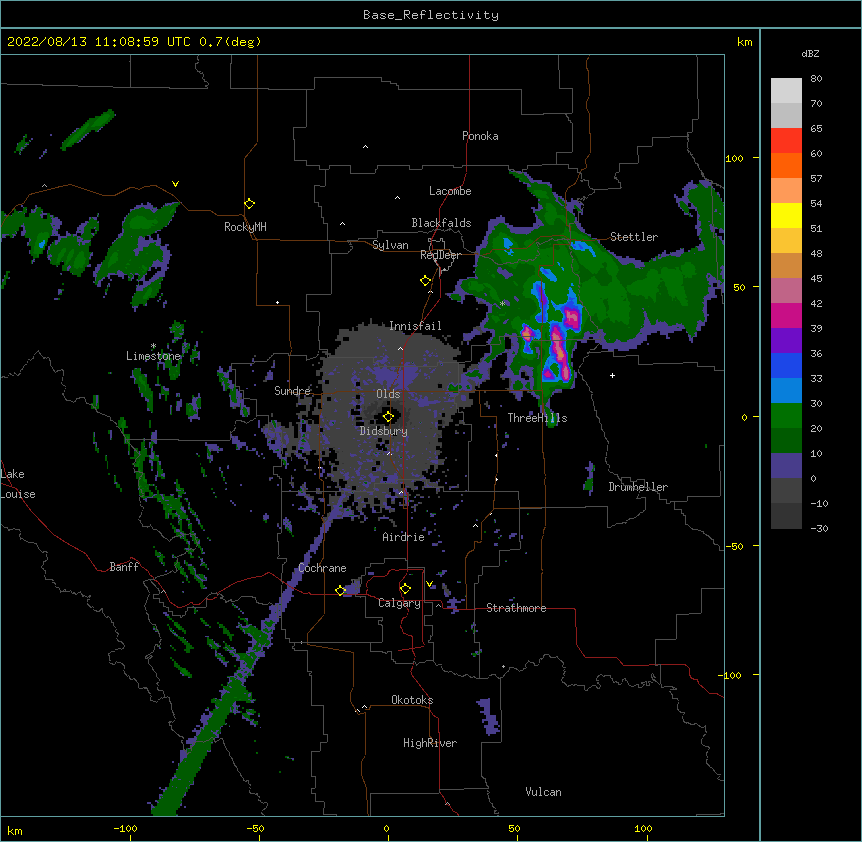Select the yellow diamond marker near RedDeer
This screenshot has width=862, height=842.
(425, 281)
